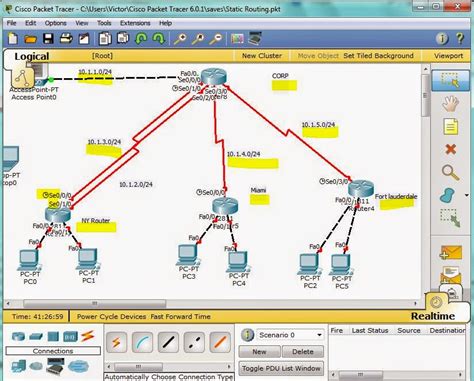Click the Zoom Reset magnifier
474x381 pixels.
pyautogui.click(x=198, y=39)
